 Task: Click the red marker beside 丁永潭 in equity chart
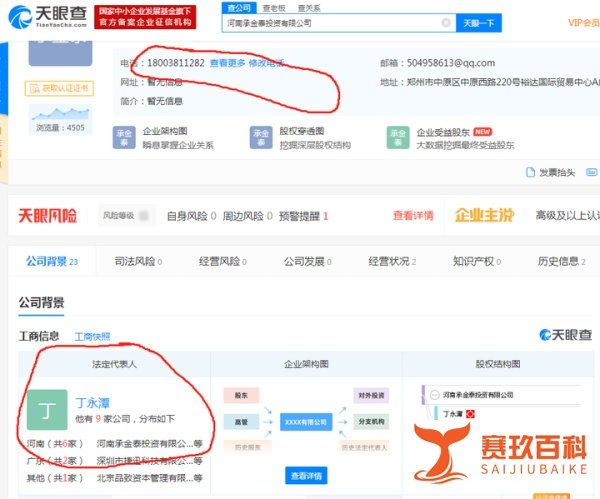470,414
